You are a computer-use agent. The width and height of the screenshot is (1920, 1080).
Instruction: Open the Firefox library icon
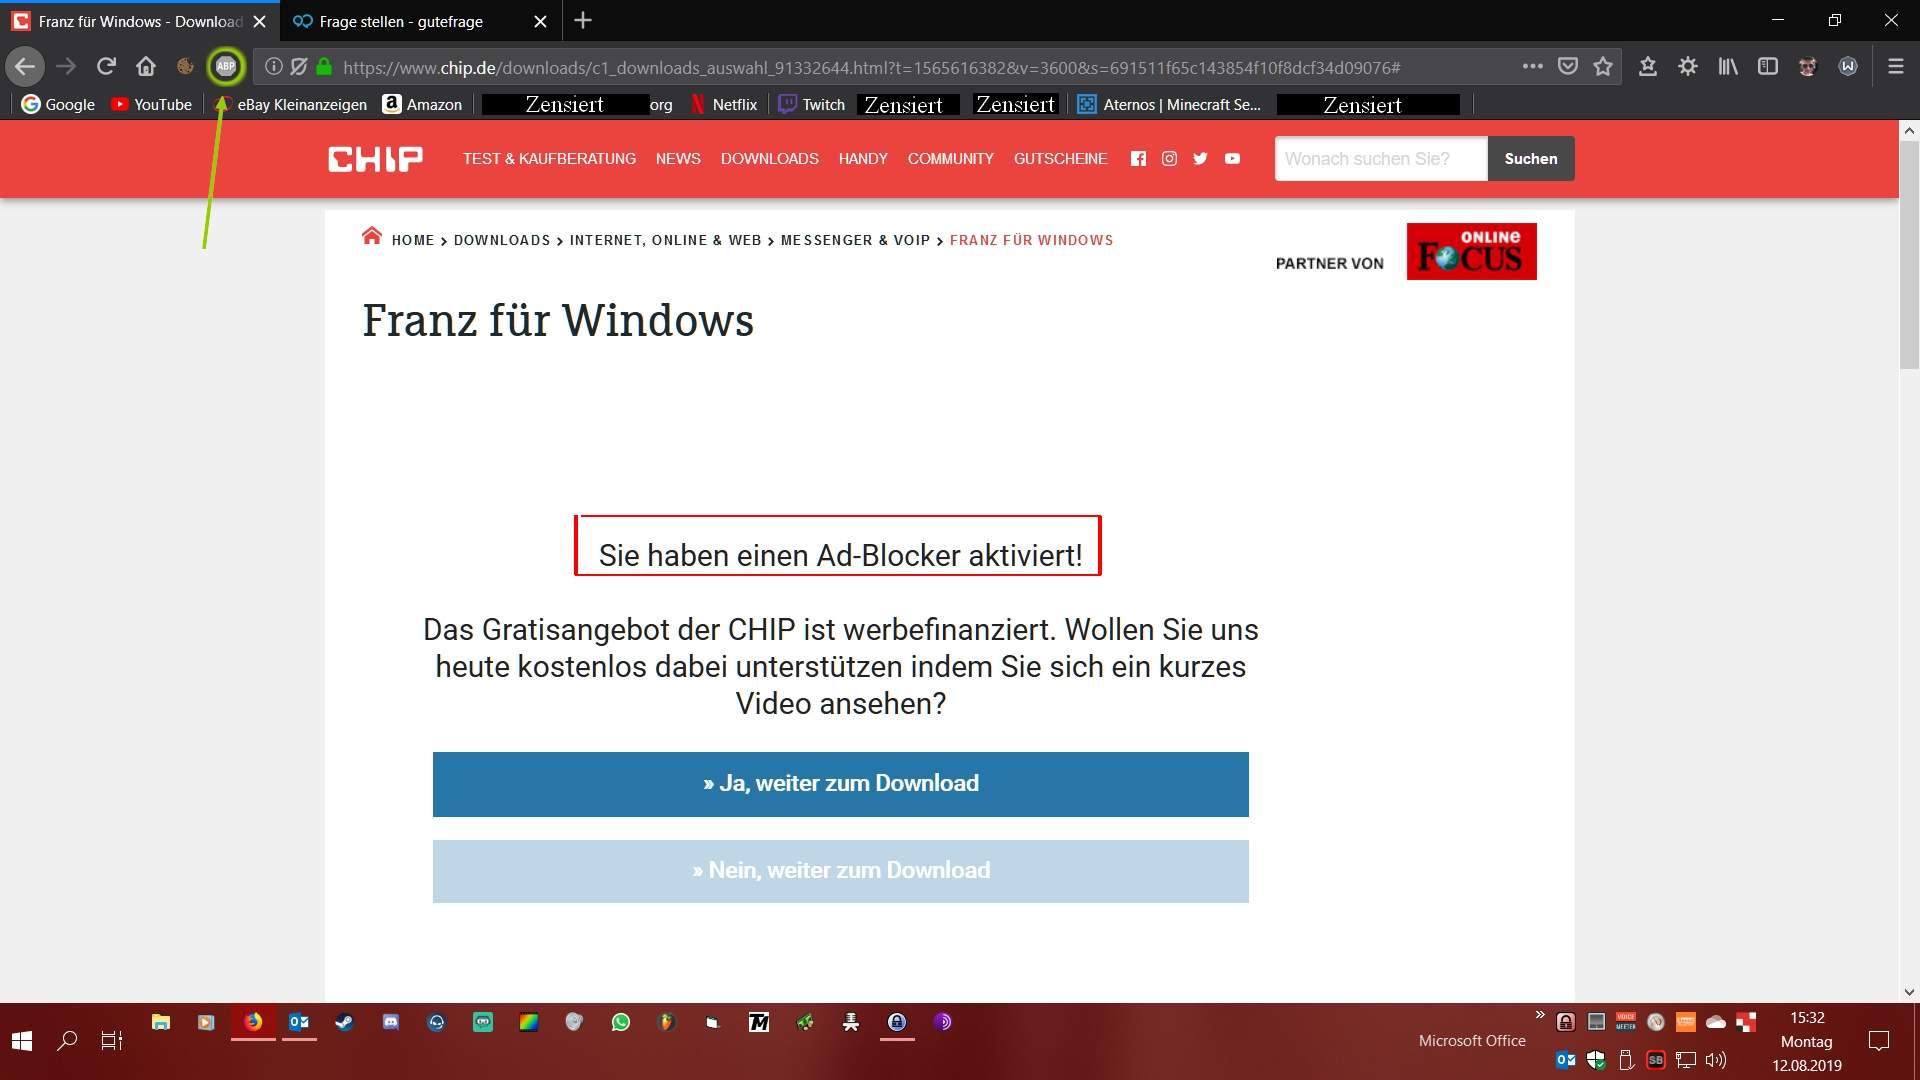[x=1728, y=67]
